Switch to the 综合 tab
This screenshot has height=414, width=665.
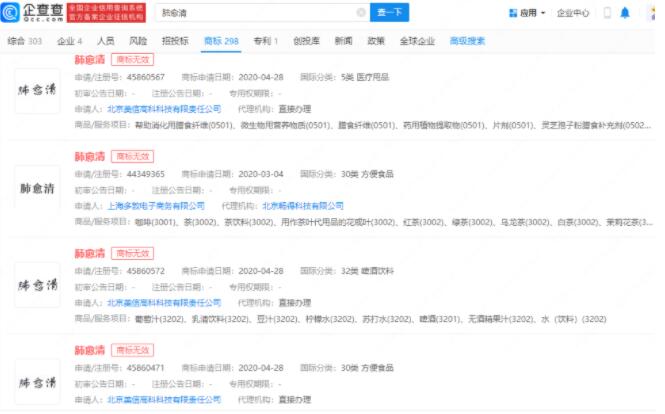22,41
